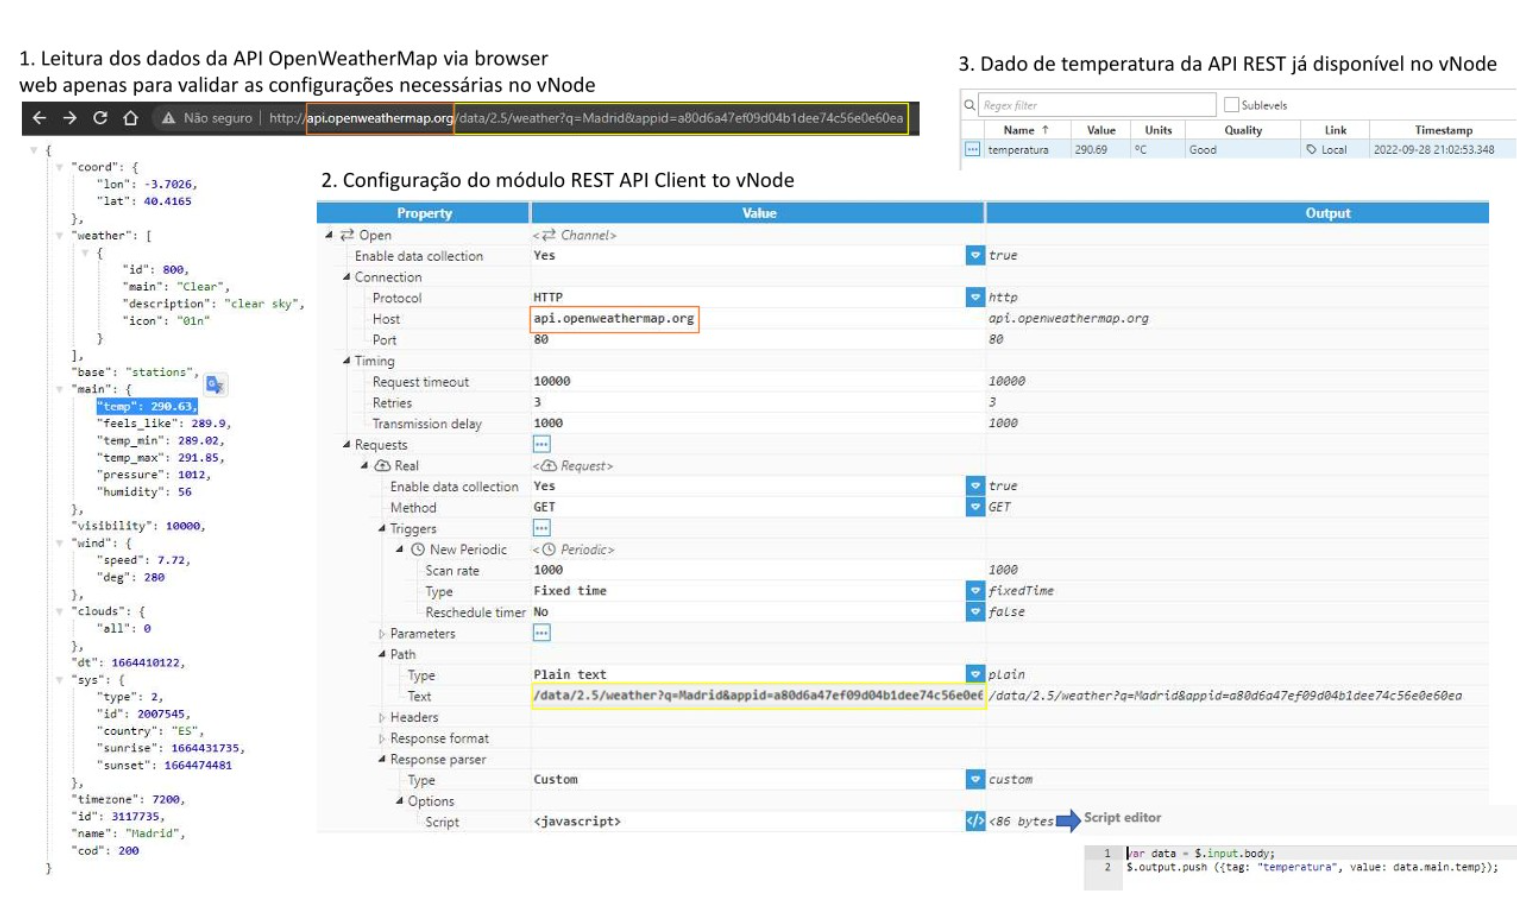Click the Timestamp column header
Image resolution: width=1517 pixels, height=921 pixels.
pos(1443,130)
